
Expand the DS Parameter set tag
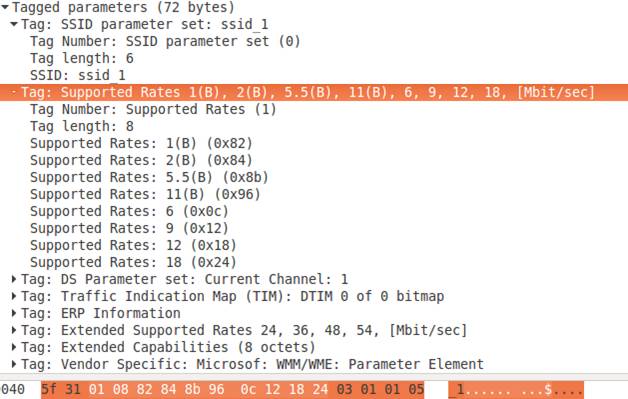click(14, 279)
